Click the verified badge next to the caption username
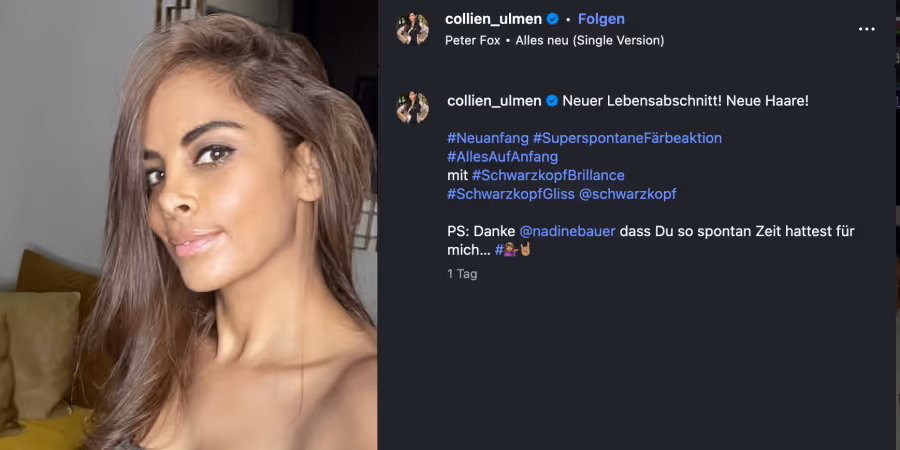The height and width of the screenshot is (450, 900). click(552, 101)
